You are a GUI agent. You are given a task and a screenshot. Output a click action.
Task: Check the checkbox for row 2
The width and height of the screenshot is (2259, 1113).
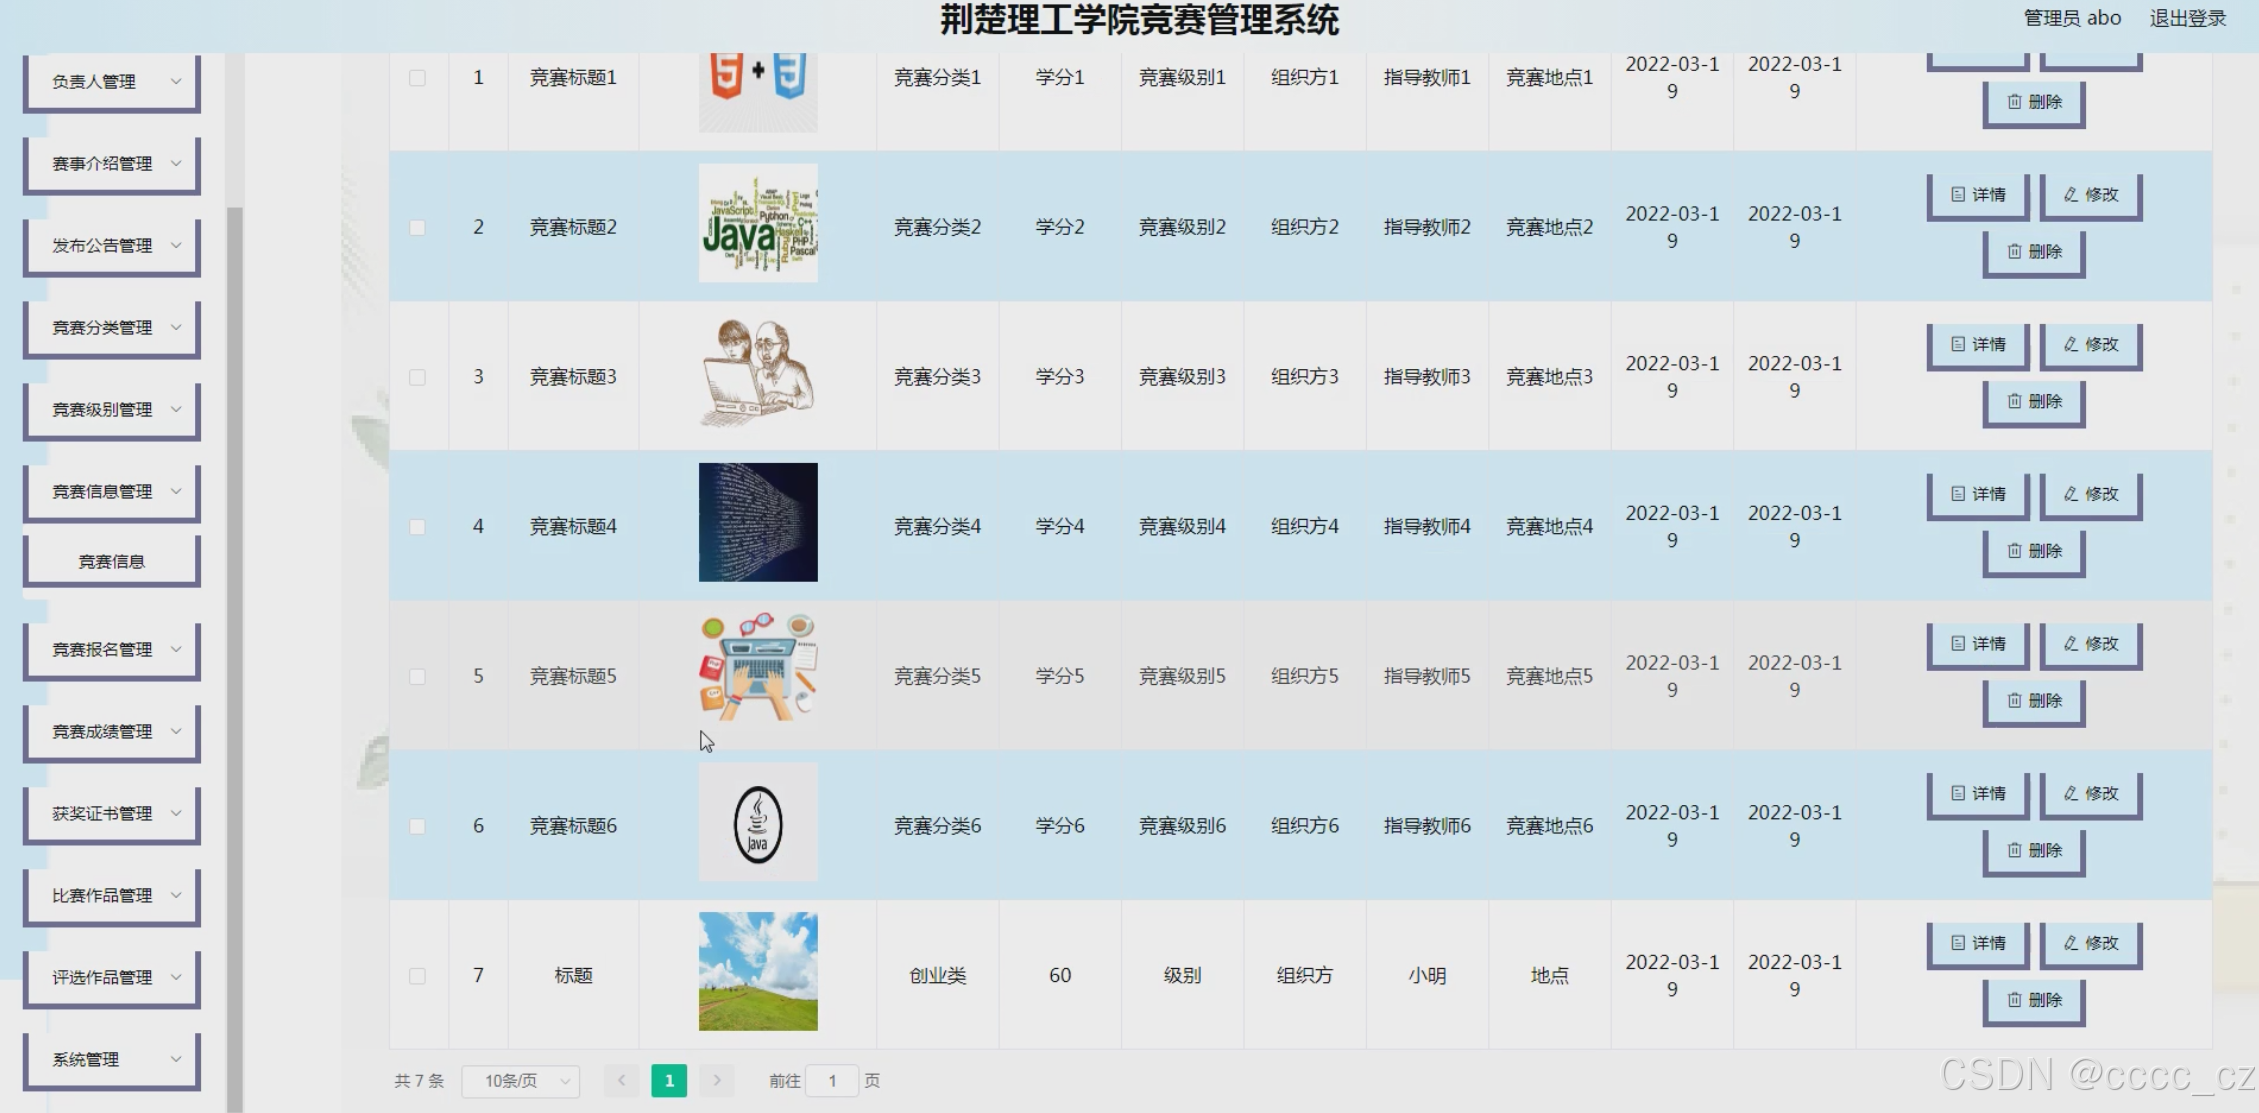click(x=417, y=228)
